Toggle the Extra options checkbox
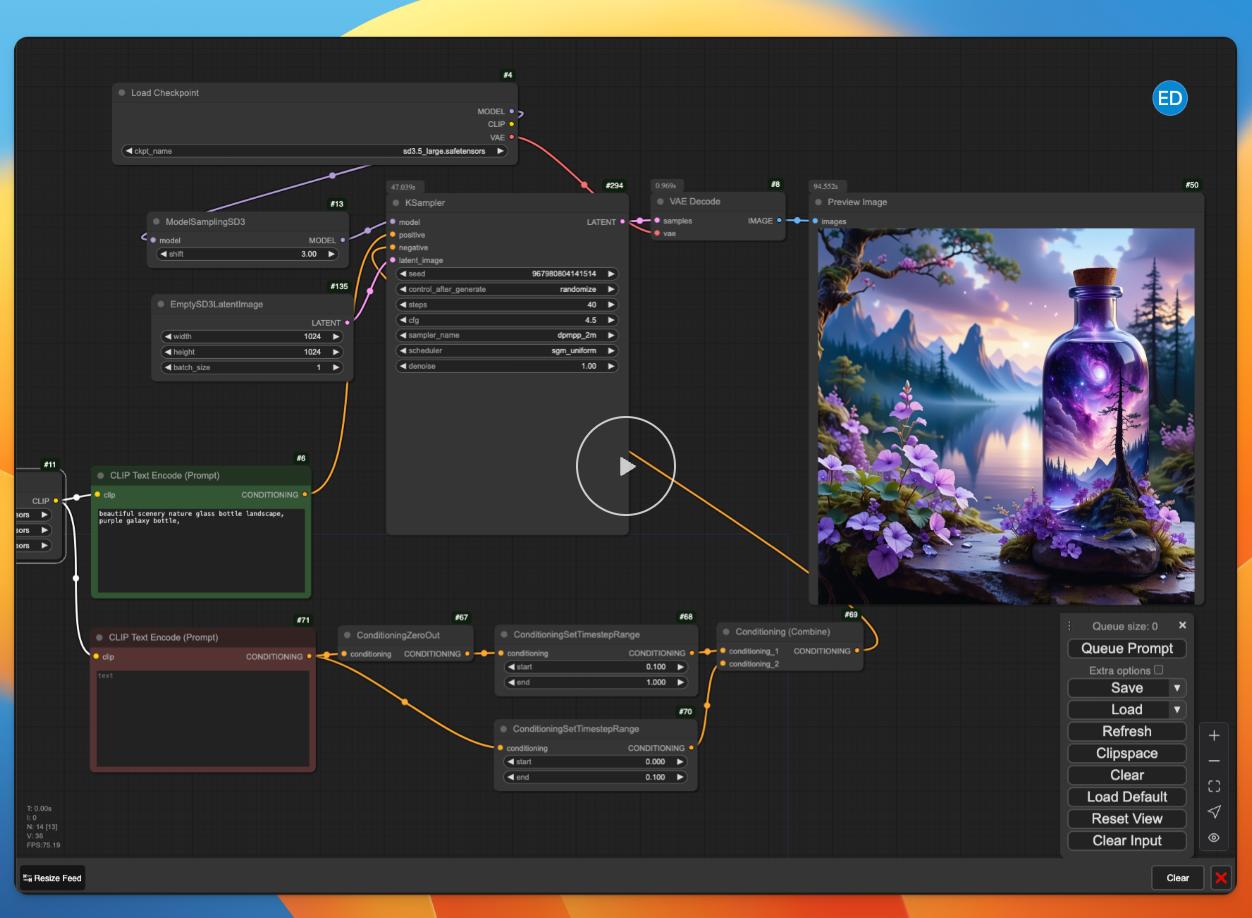 1159,670
